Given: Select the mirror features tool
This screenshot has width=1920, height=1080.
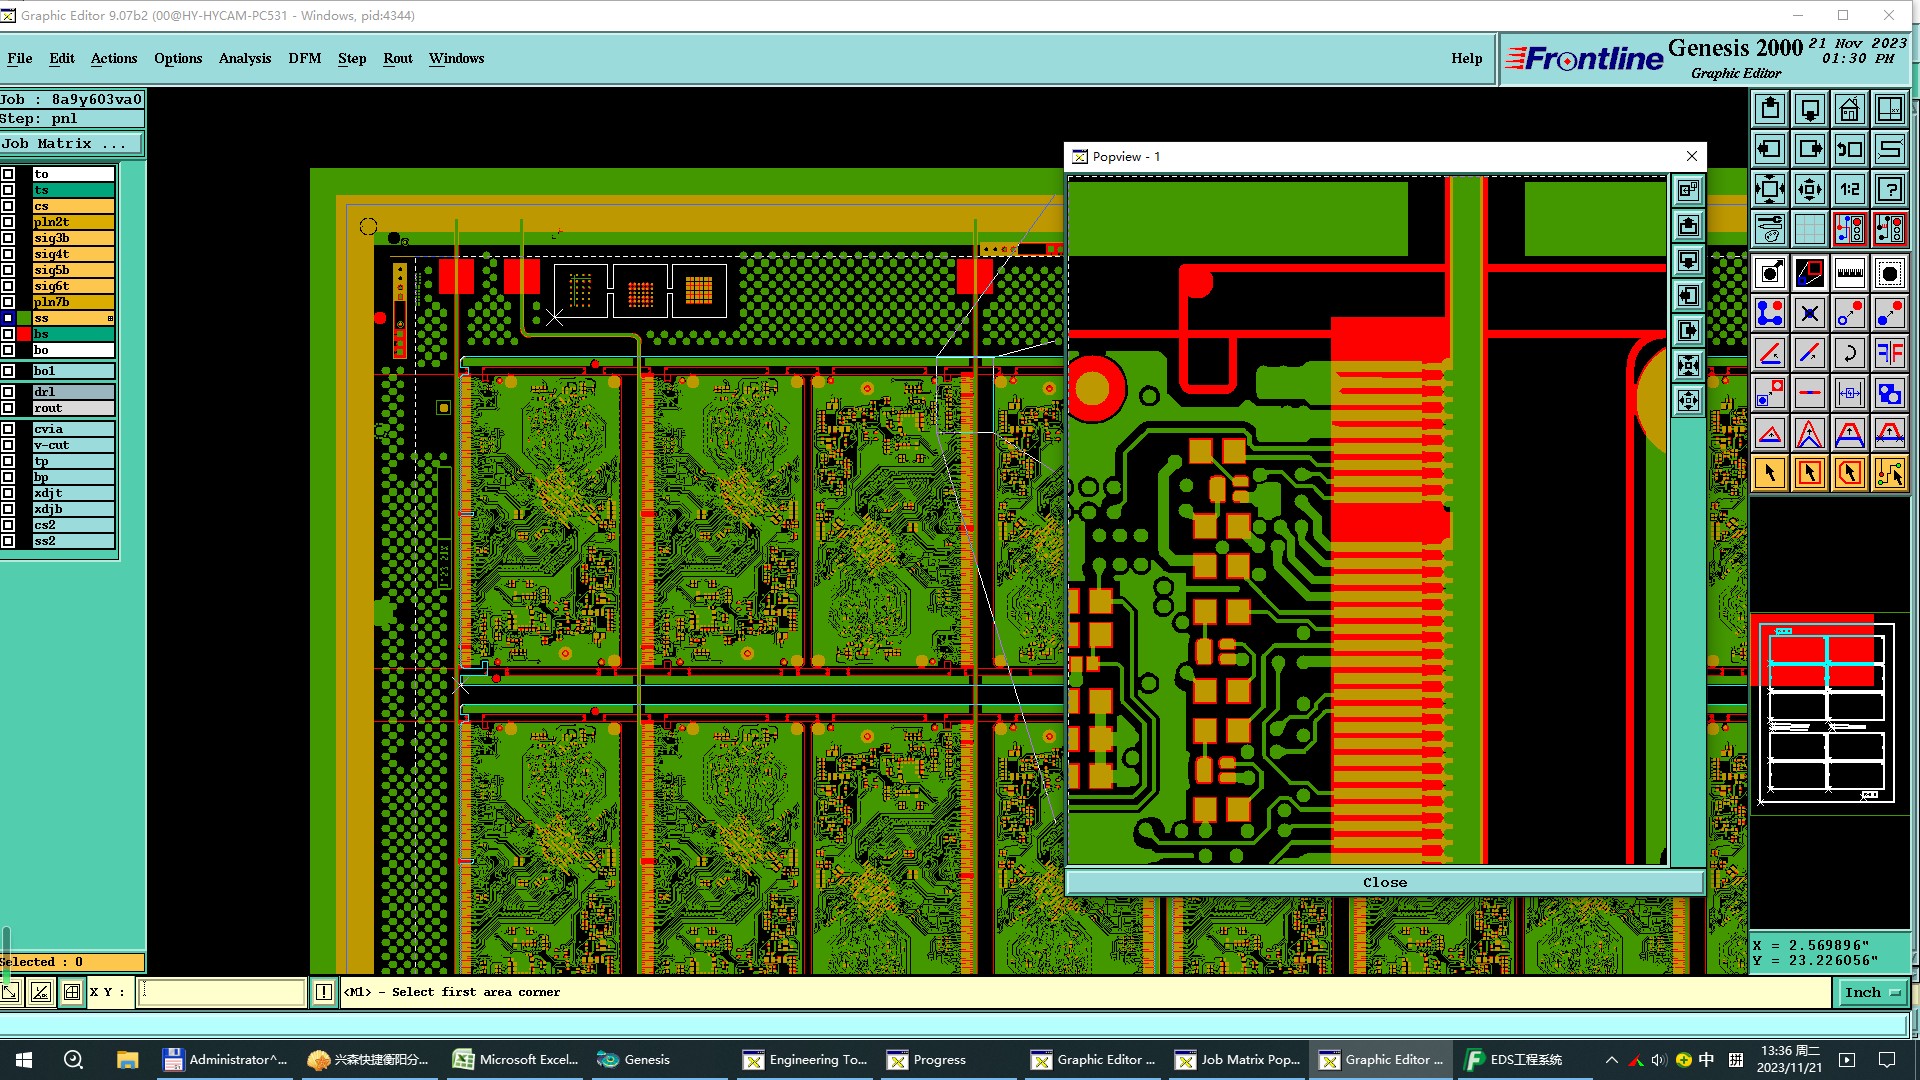Looking at the screenshot, I should pyautogui.click(x=1889, y=353).
